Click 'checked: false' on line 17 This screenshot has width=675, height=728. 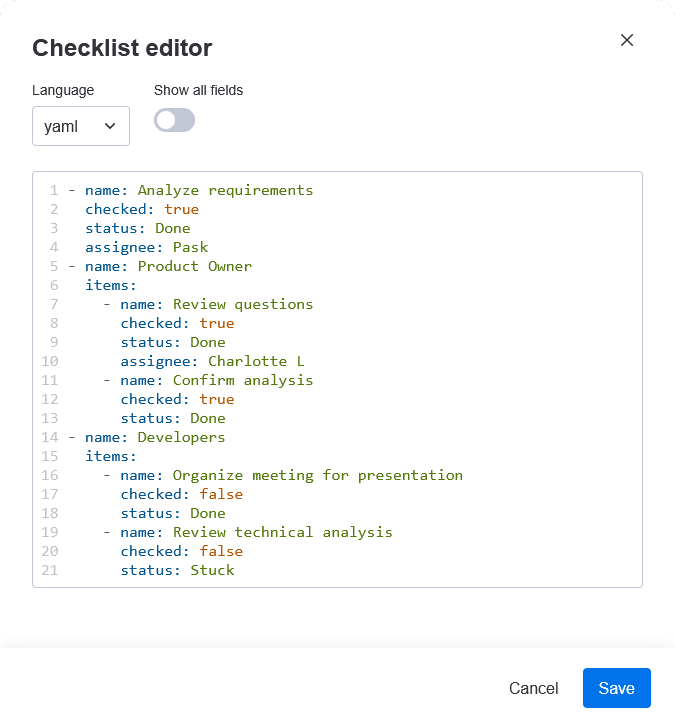[182, 494]
